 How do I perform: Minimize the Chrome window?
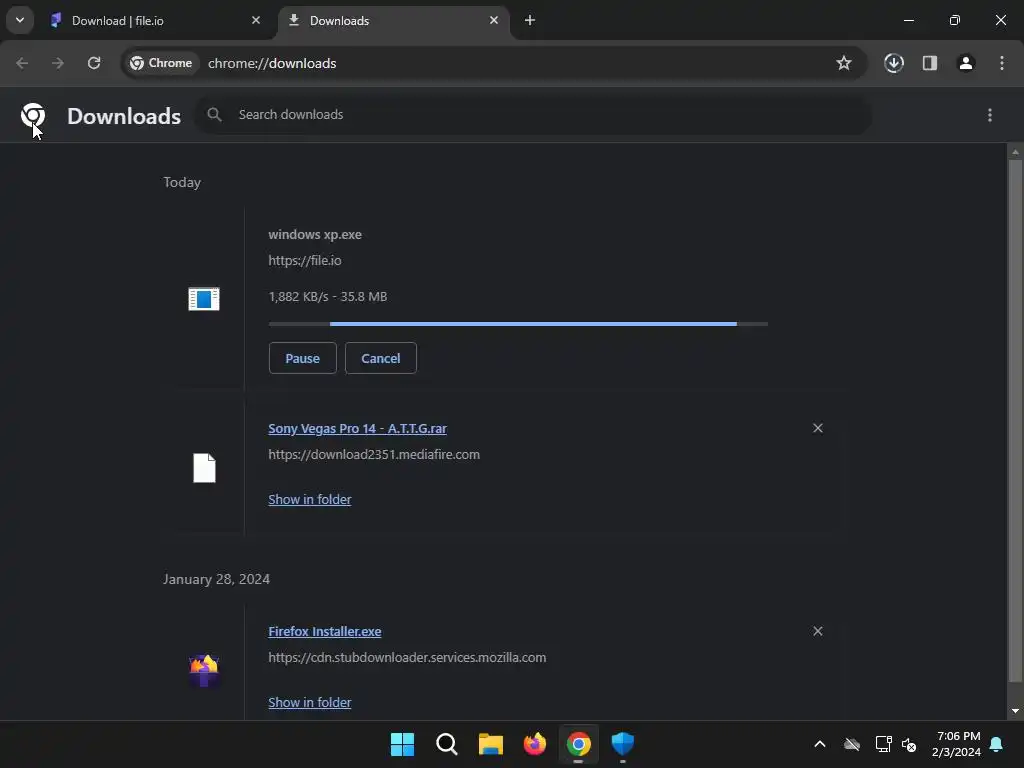pos(908,20)
